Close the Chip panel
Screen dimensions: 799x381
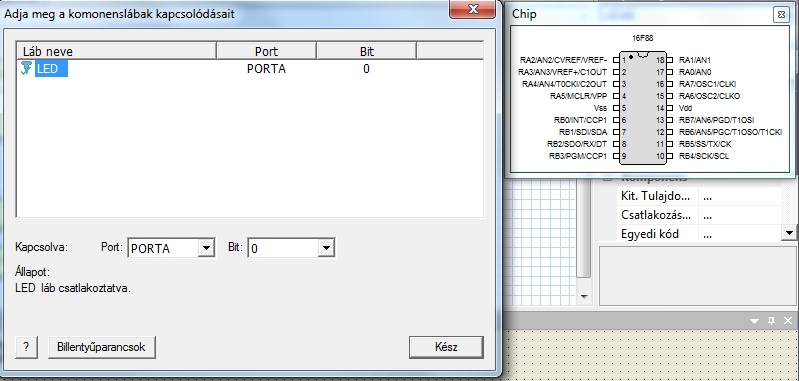click(780, 15)
